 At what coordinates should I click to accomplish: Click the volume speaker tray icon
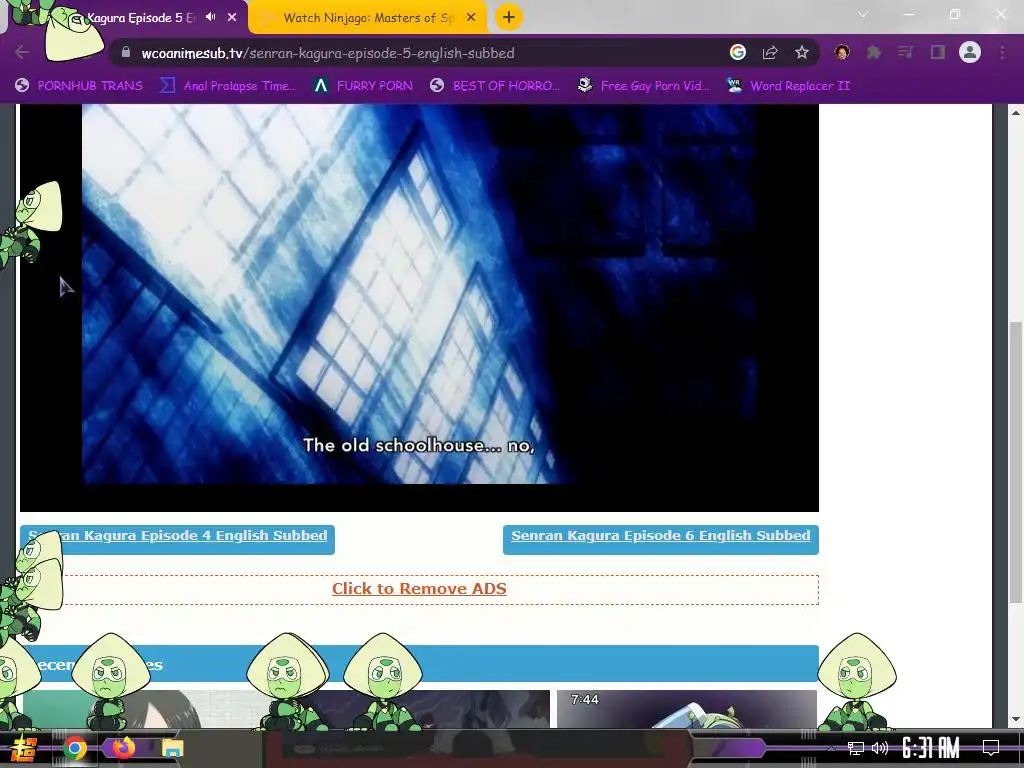880,748
